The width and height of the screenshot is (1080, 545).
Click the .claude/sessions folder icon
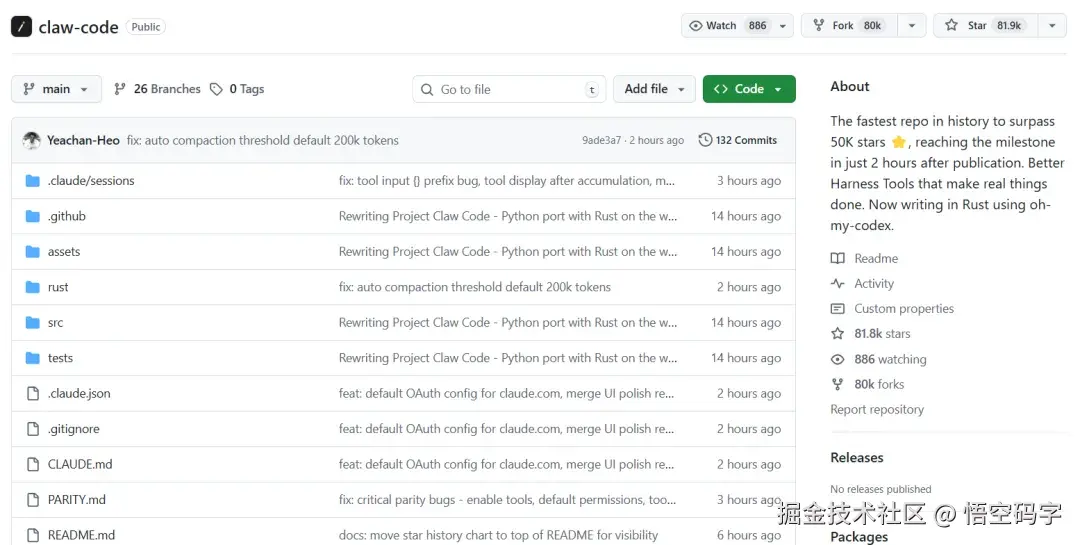[x=32, y=181]
